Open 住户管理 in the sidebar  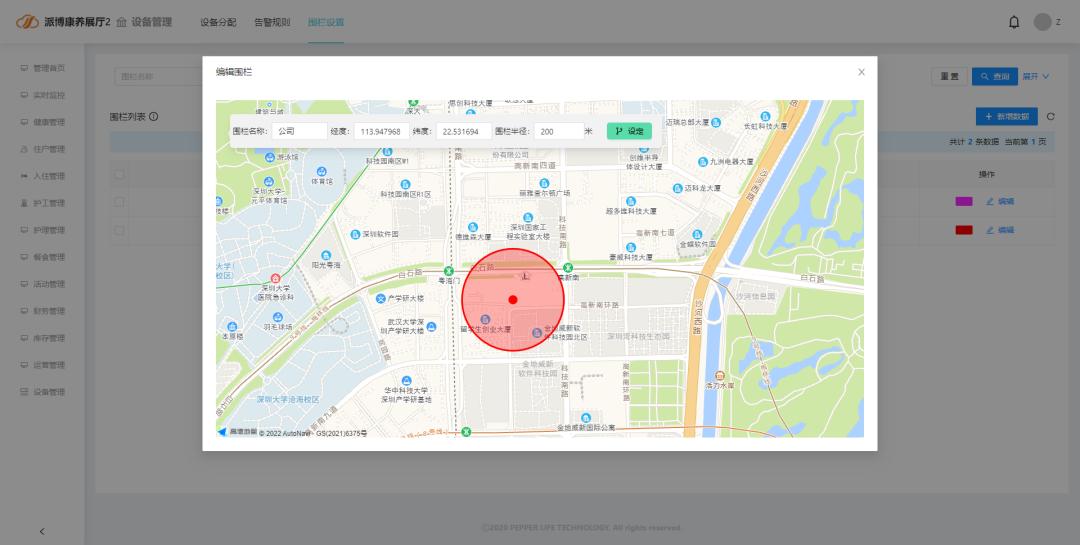43,149
